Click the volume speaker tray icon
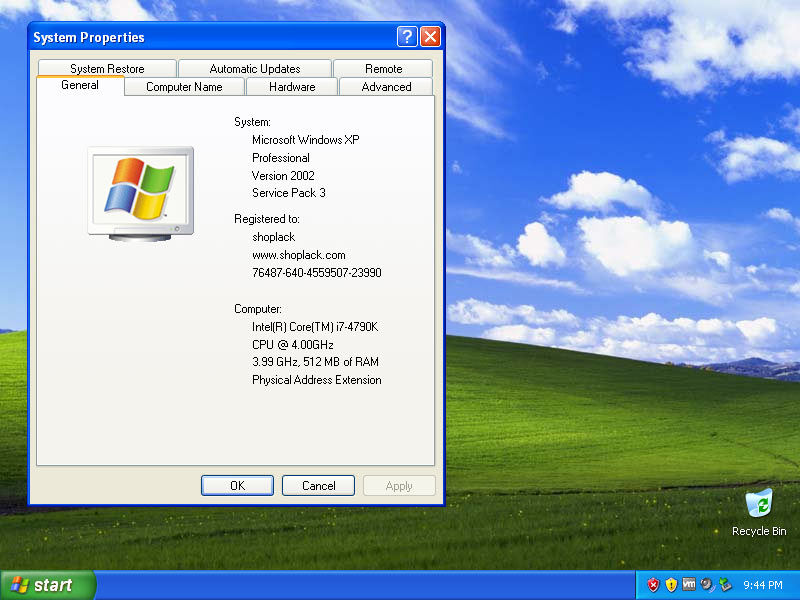800x600 pixels. click(x=707, y=585)
